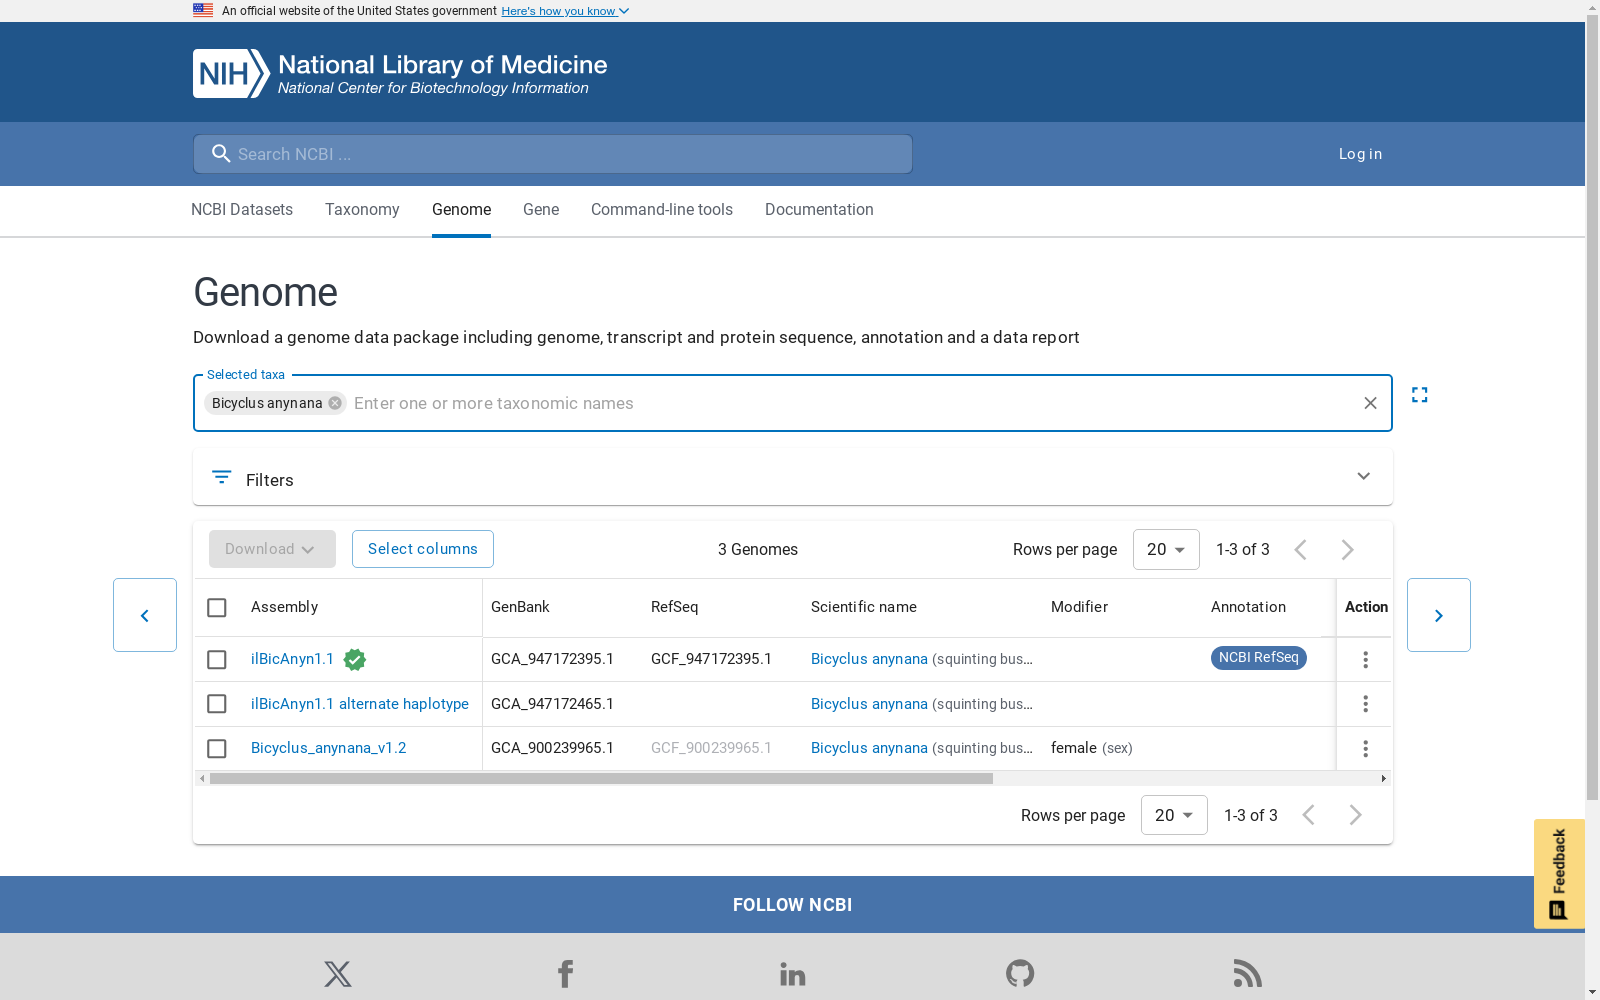1600x1000 pixels.
Task: Click the greyed GCF_900239965.1 RefSeq cell
Action: [711, 748]
